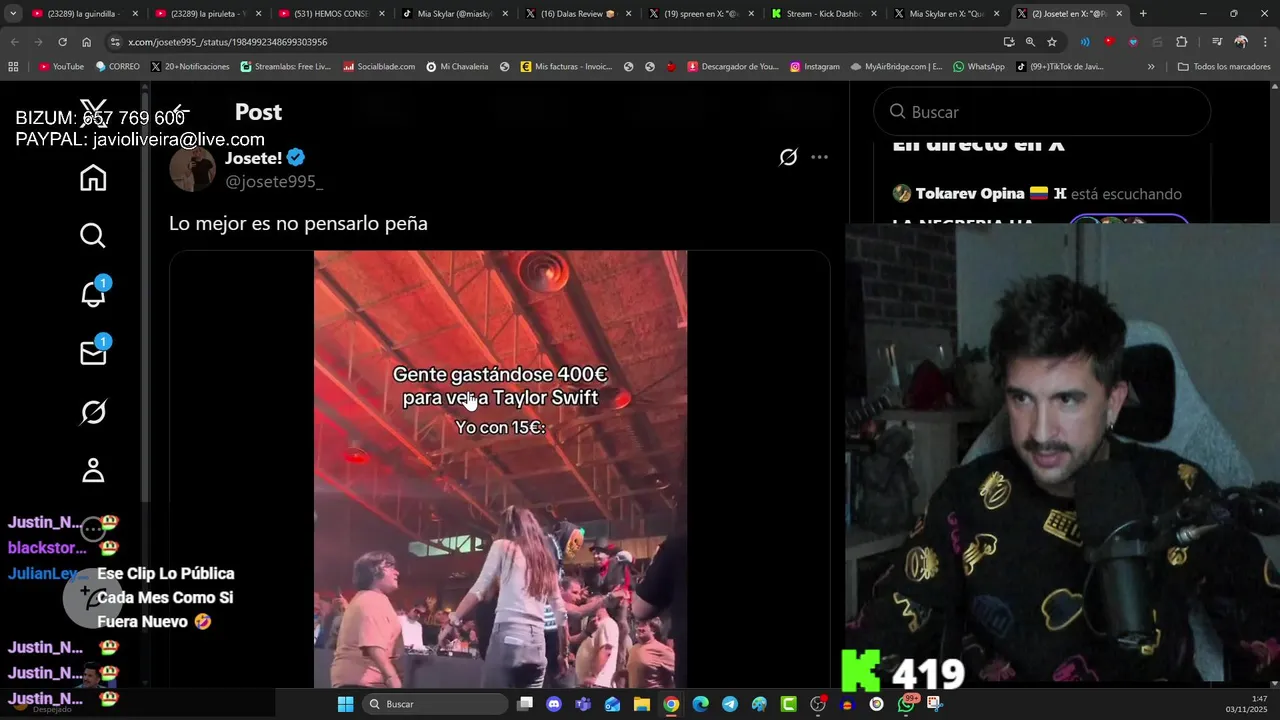Open the three-dot menu on Josete's post
The width and height of the screenshot is (1280, 720).
tap(819, 157)
